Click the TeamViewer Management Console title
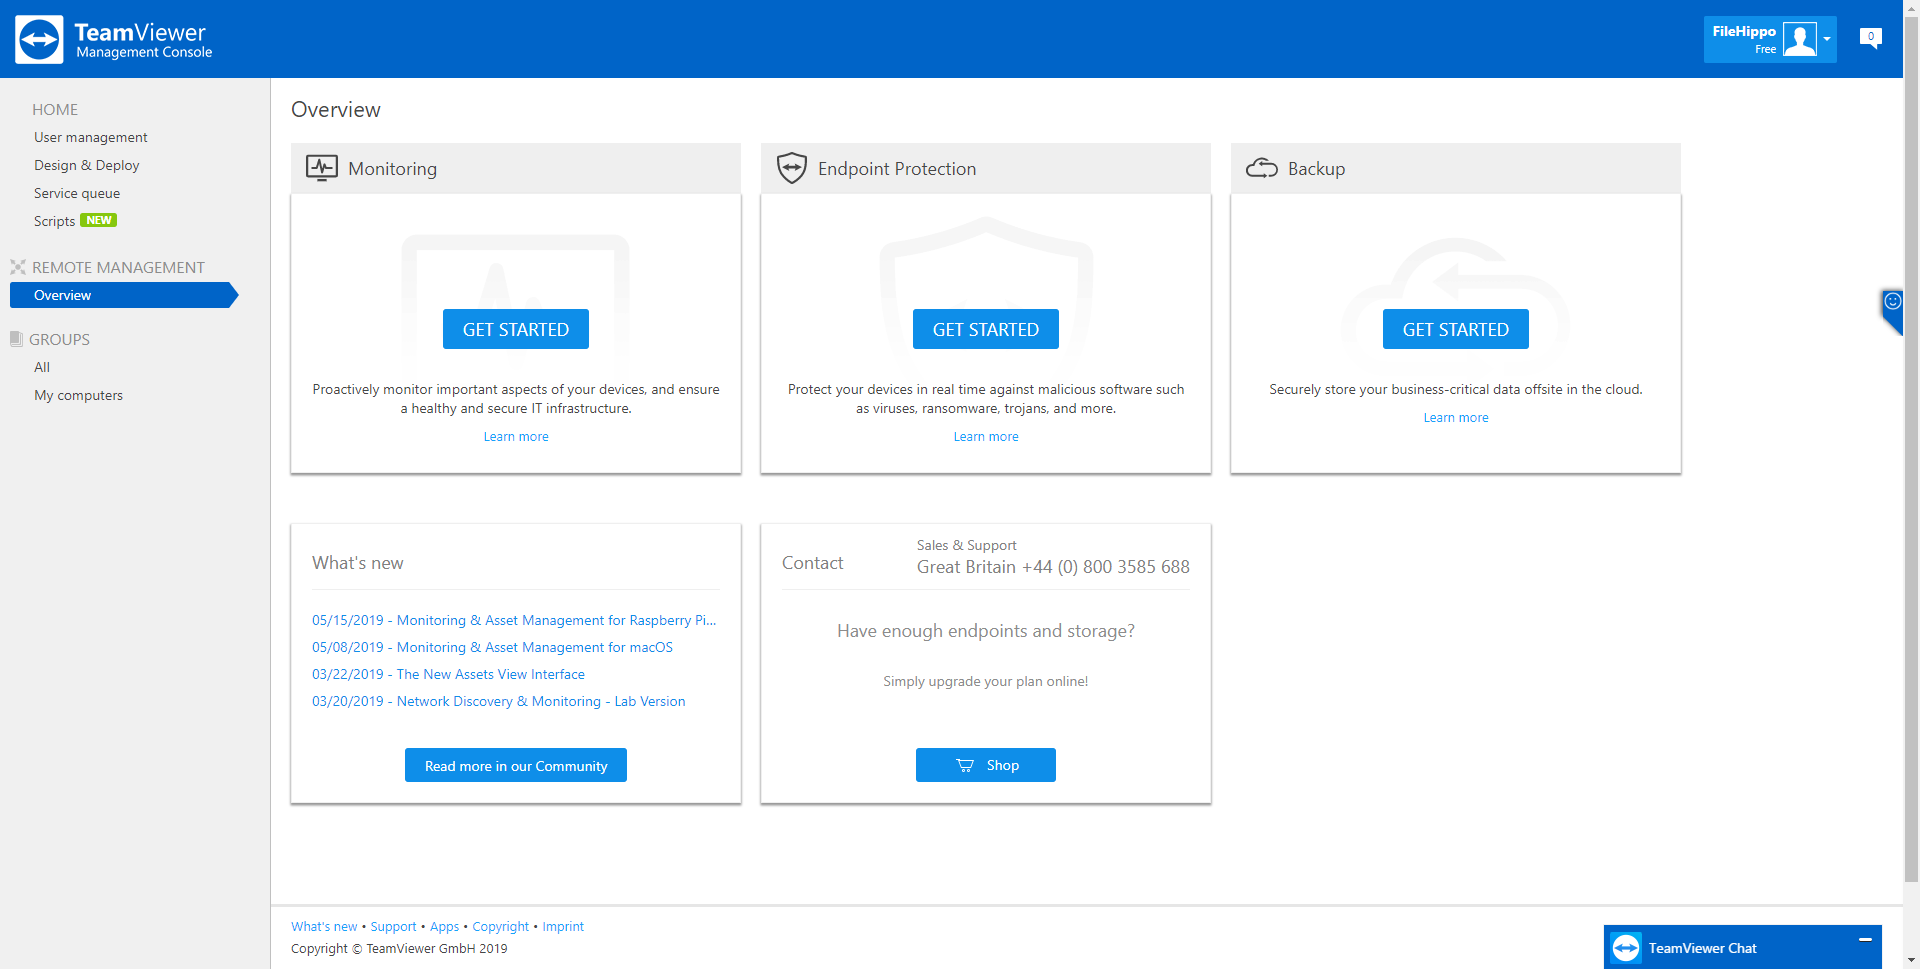The width and height of the screenshot is (1920, 969). [143, 40]
